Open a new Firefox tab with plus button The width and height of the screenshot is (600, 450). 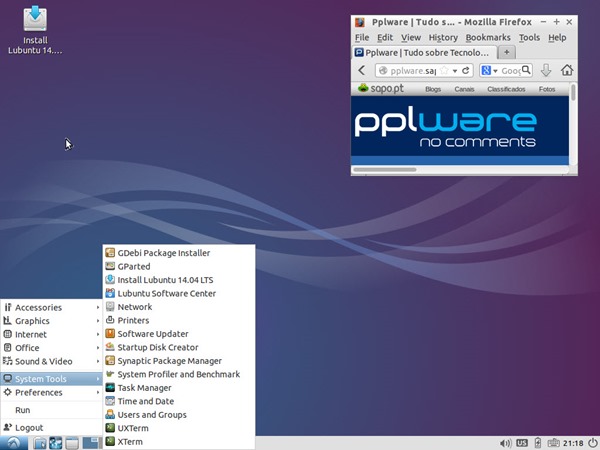pos(507,52)
